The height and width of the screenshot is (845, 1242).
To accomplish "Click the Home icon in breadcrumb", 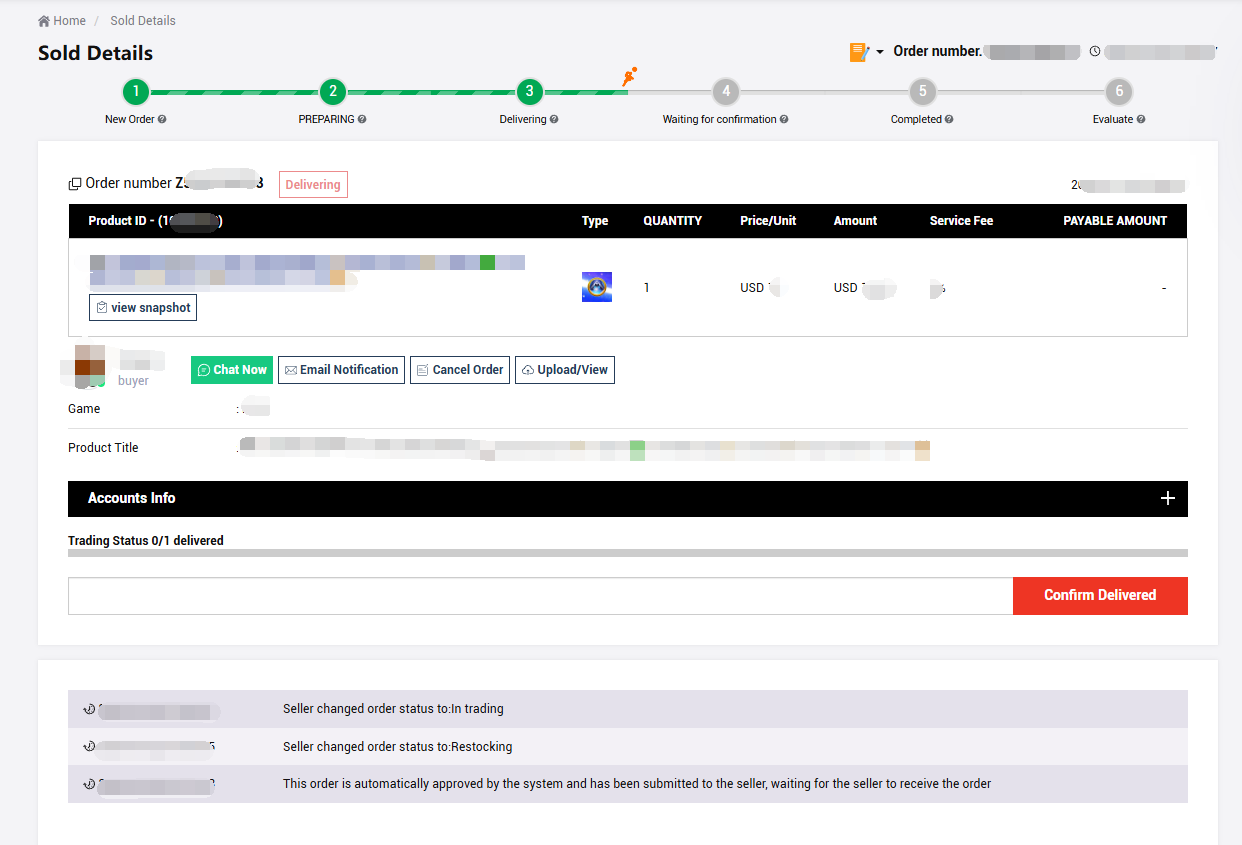I will pyautogui.click(x=44, y=21).
